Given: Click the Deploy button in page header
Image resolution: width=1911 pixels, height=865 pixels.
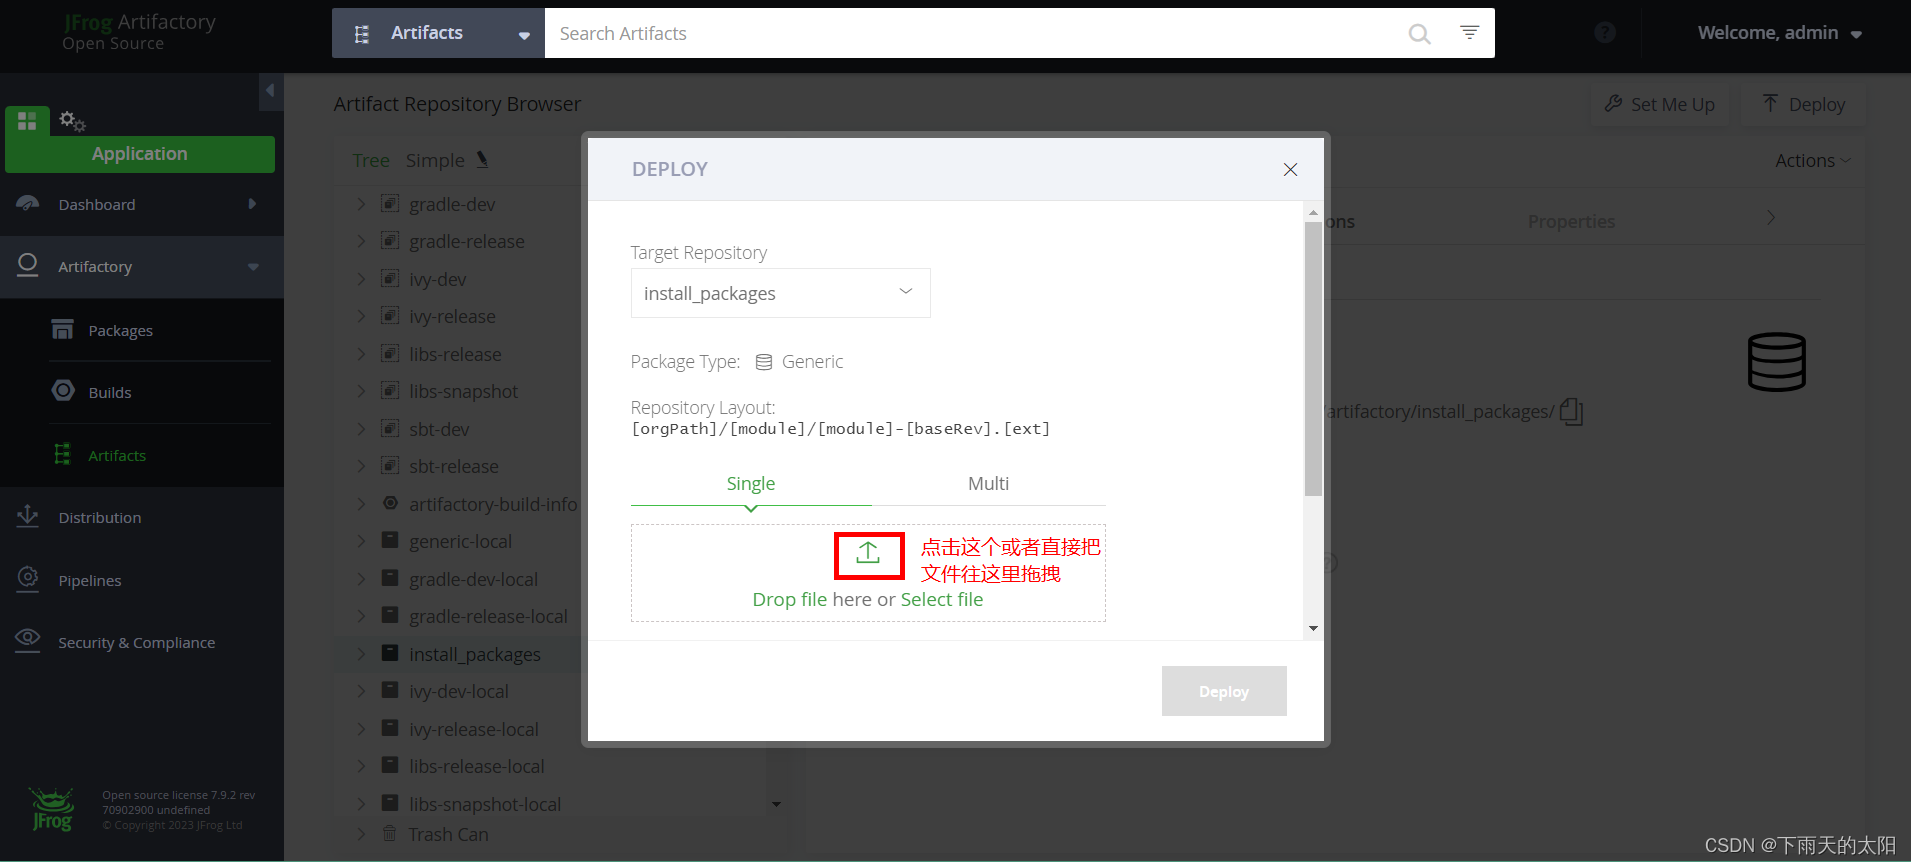Looking at the screenshot, I should tap(1804, 105).
